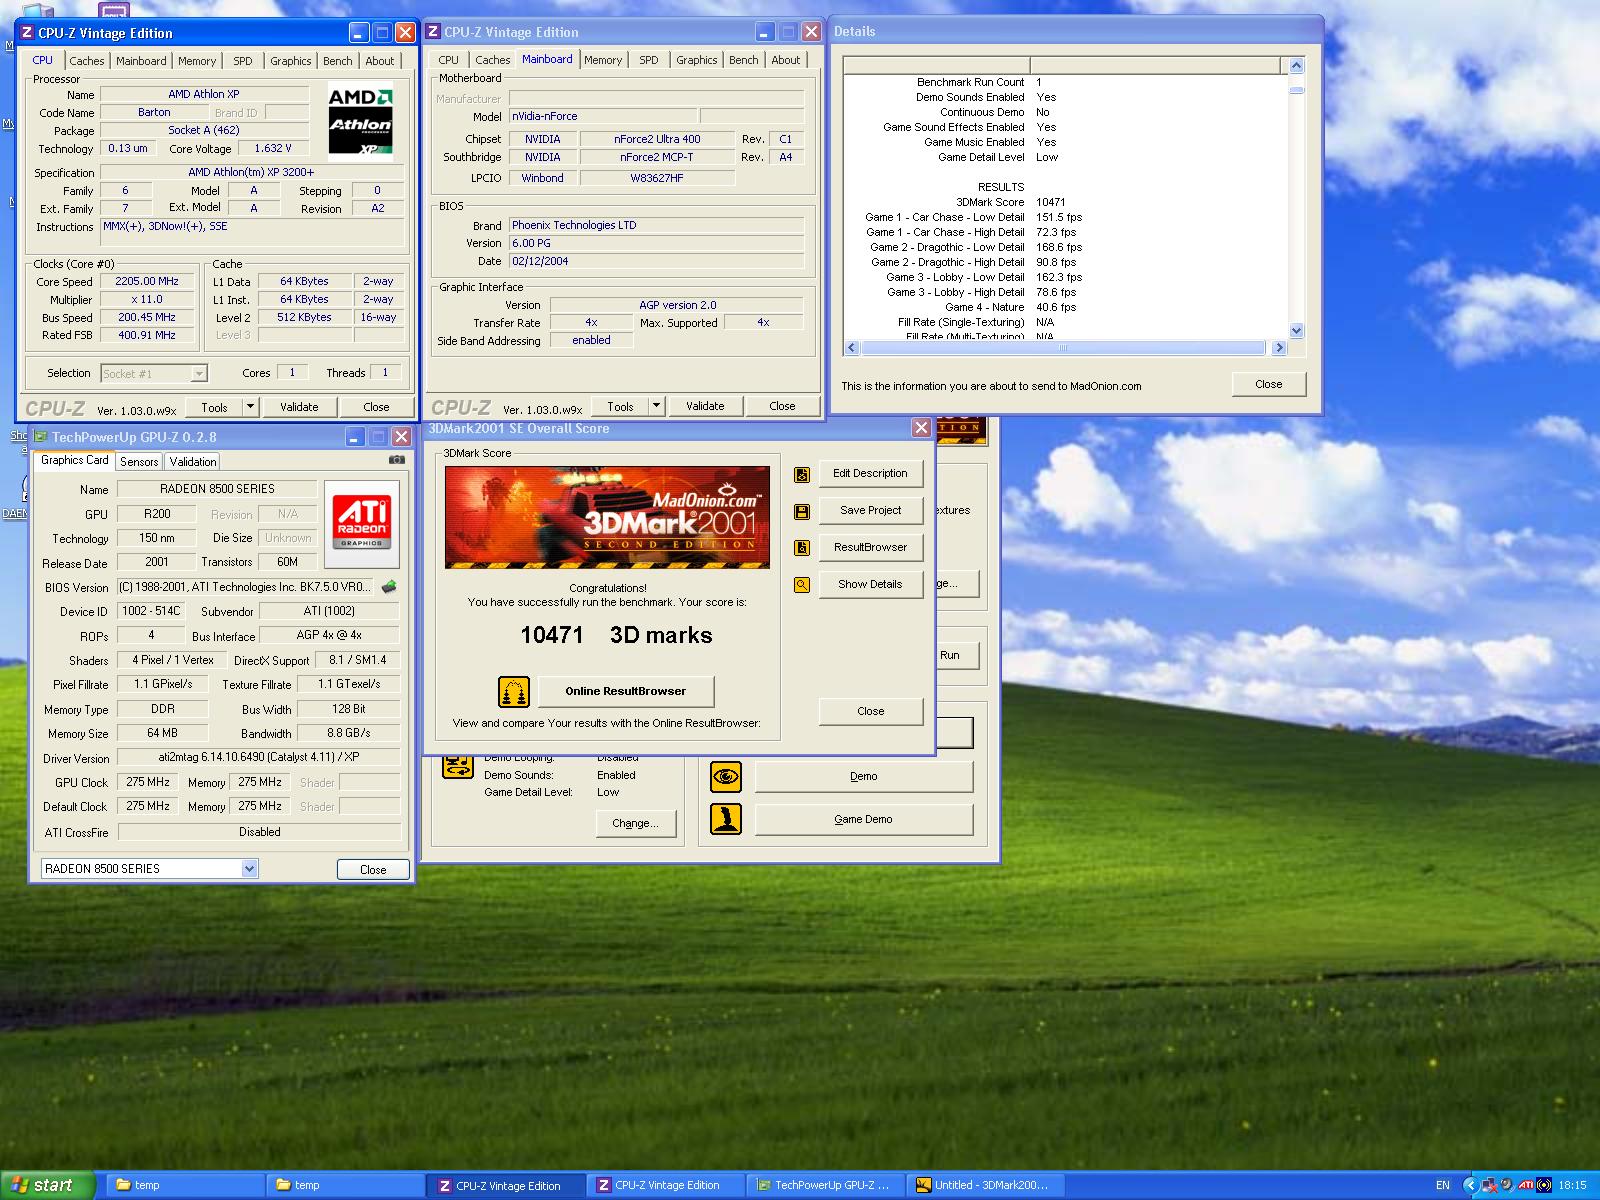Viewport: 1600px width, 1200px height.
Task: Open the Graphics tab in the Mainboard CPU-Z window
Action: coord(696,60)
